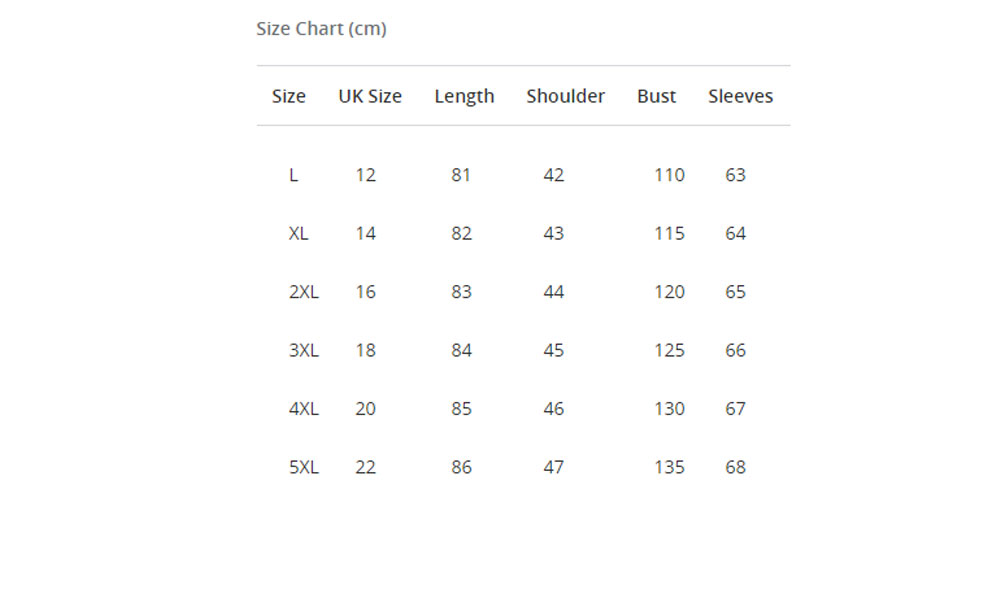The image size is (1000, 600).
Task: Click the UK Size column header
Action: click(x=370, y=96)
